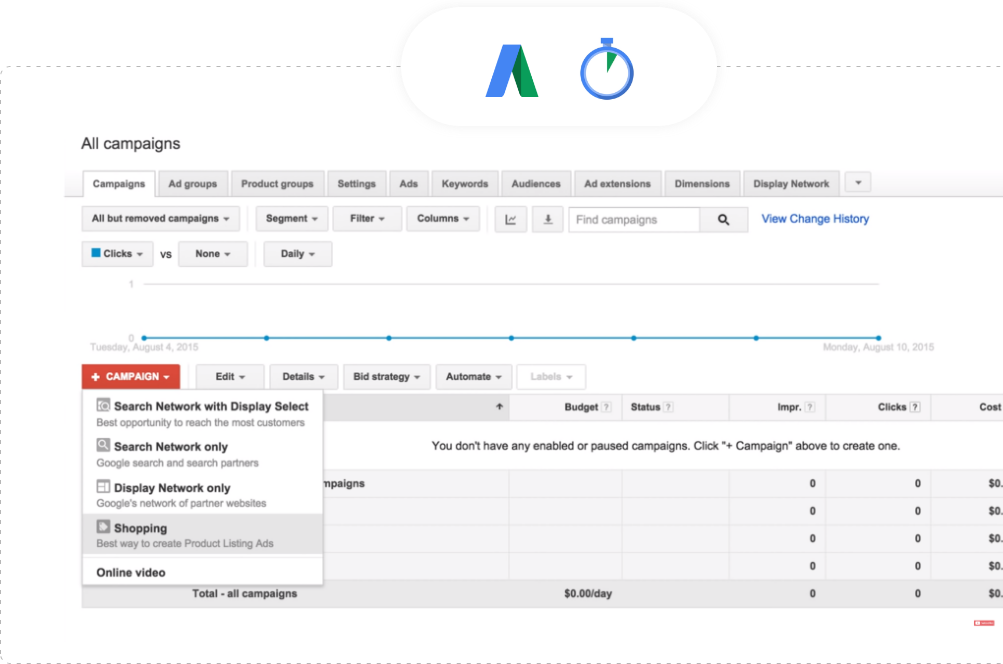The height and width of the screenshot is (664, 1003).
Task: Click the Impr. column help question mark
Action: click(810, 407)
